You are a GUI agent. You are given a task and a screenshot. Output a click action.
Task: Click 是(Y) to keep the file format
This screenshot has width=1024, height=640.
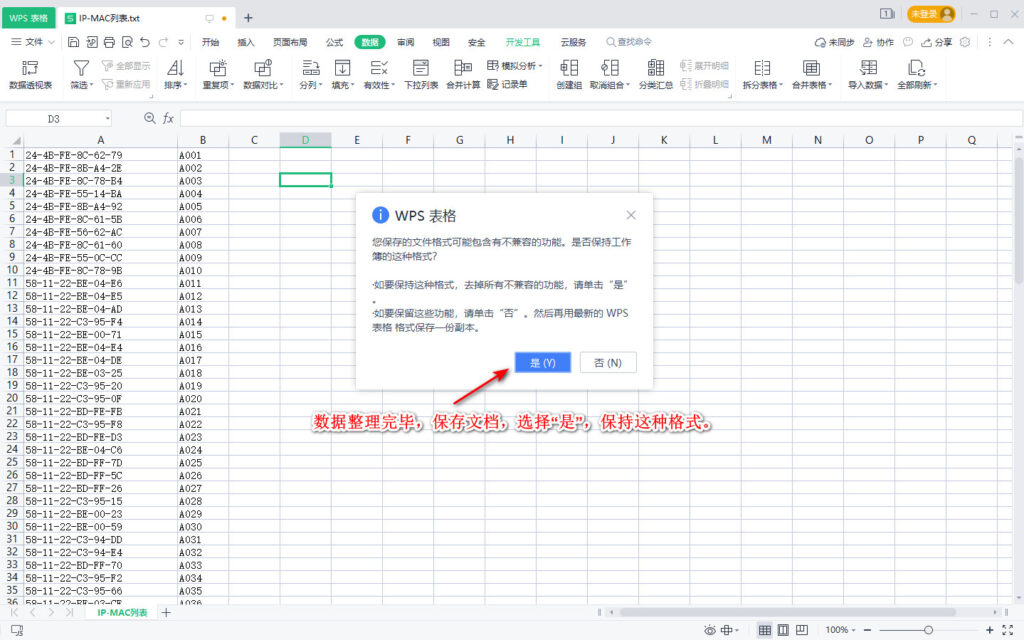click(x=542, y=363)
